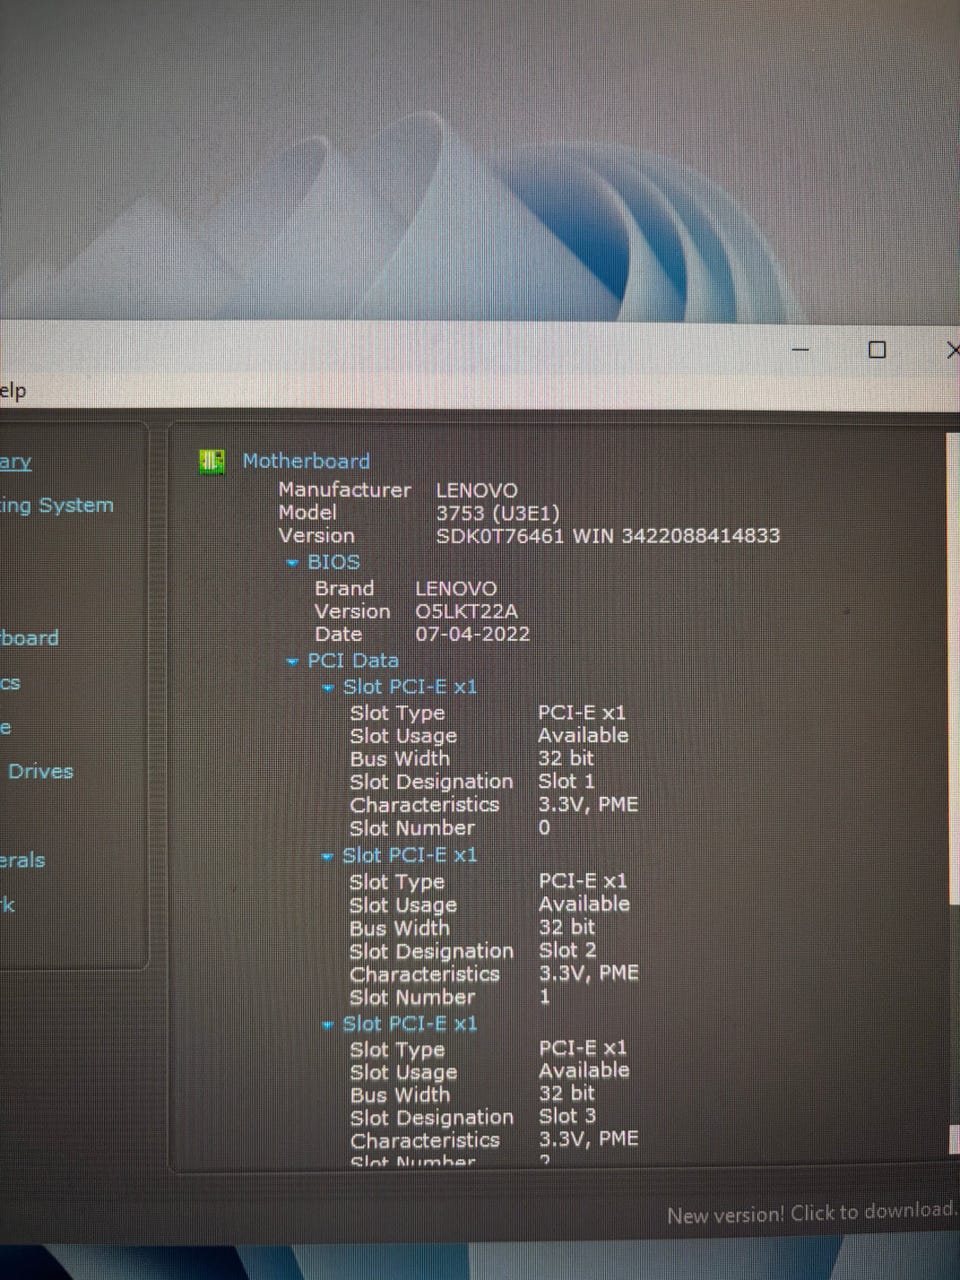Collapse the Slot PCI-E x1 node containing Slot 3
This screenshot has height=1280, width=960.
click(x=327, y=1025)
